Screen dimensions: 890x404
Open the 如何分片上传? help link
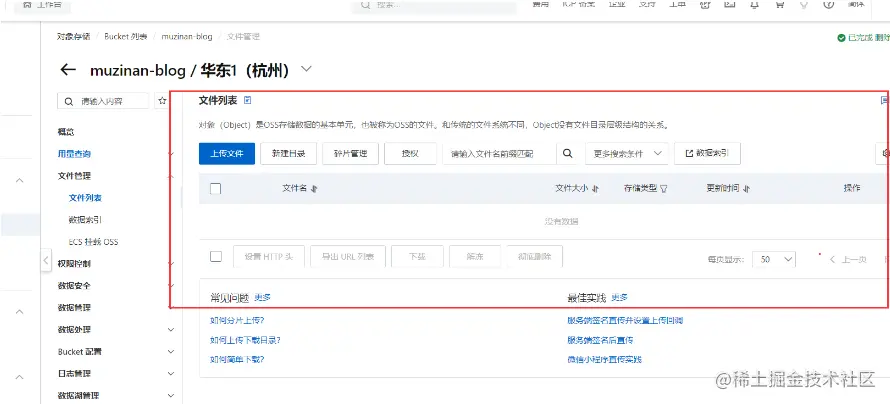point(237,320)
